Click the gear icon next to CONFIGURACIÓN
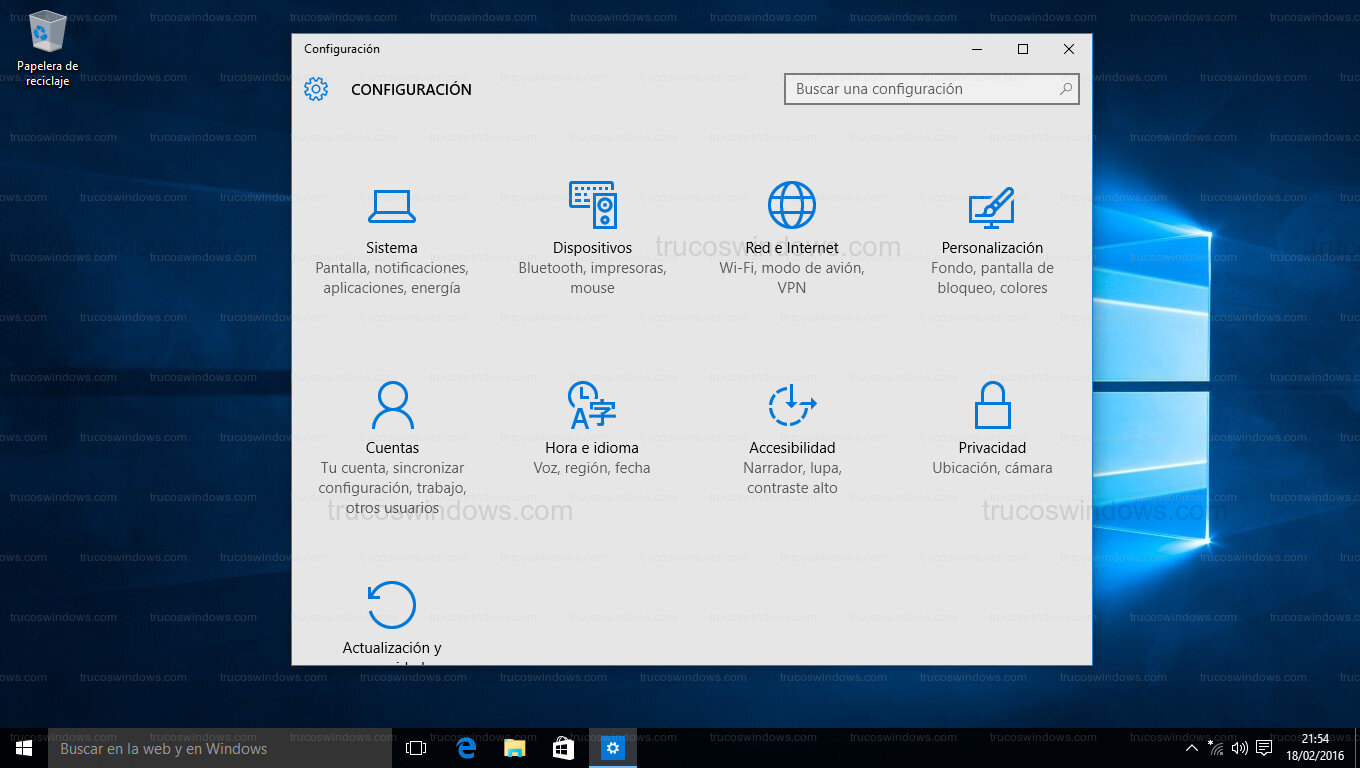Image resolution: width=1360 pixels, height=768 pixels. tap(316, 89)
